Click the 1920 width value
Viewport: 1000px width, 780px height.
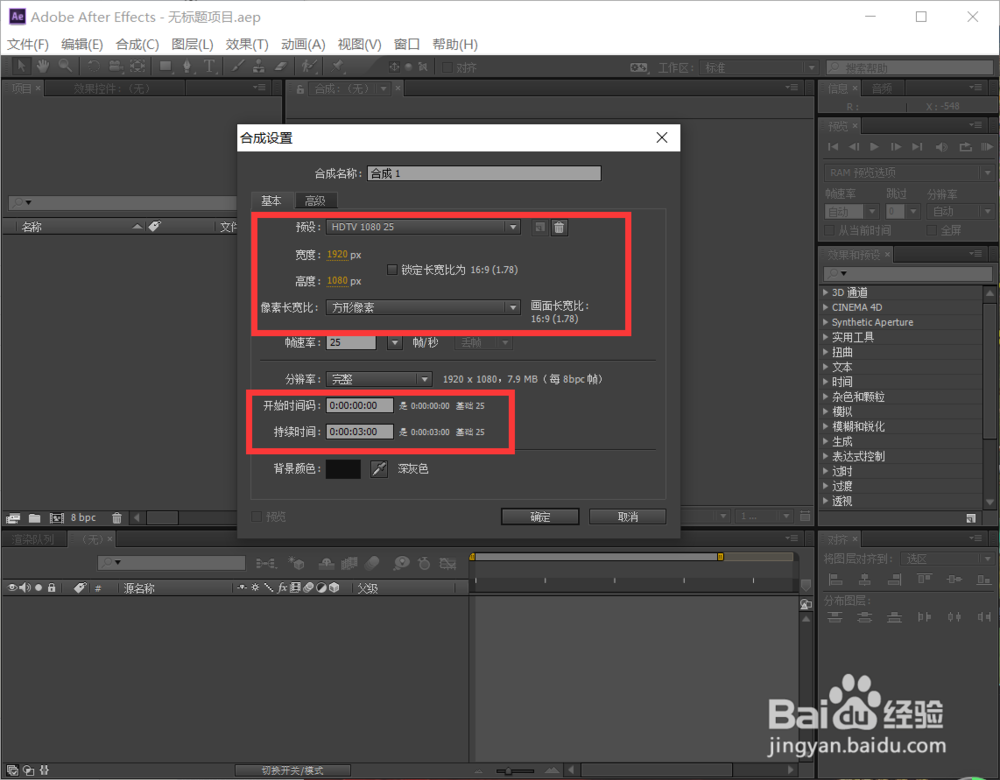(x=337, y=254)
